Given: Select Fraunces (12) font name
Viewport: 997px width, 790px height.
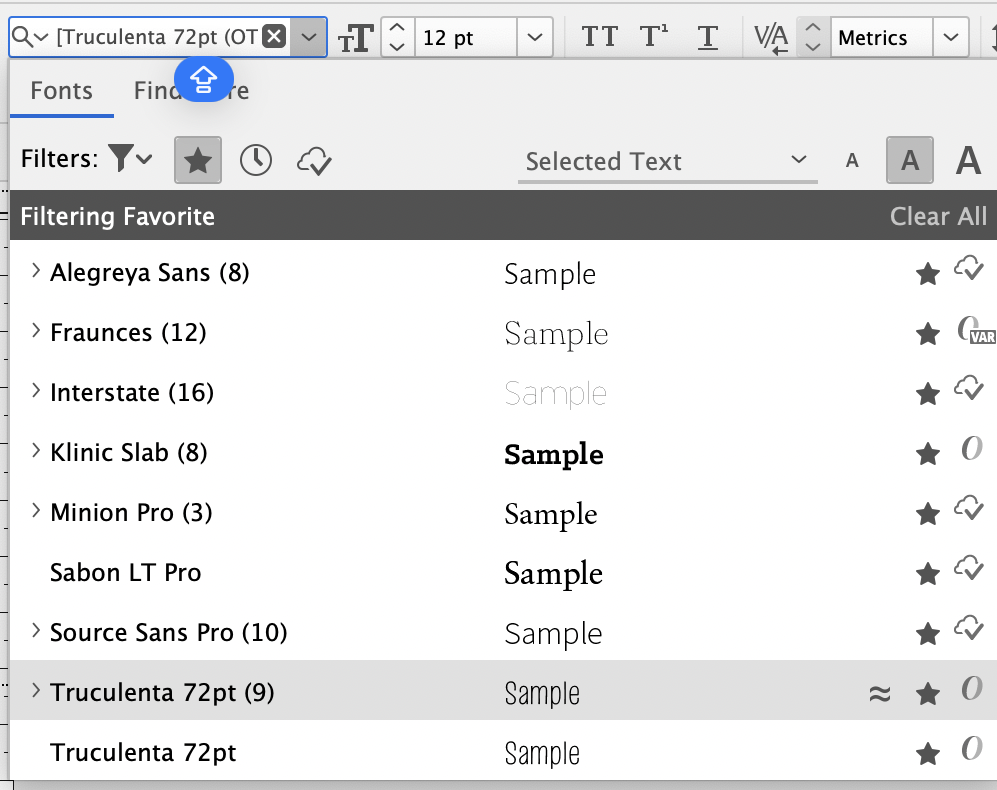Looking at the screenshot, I should [128, 333].
